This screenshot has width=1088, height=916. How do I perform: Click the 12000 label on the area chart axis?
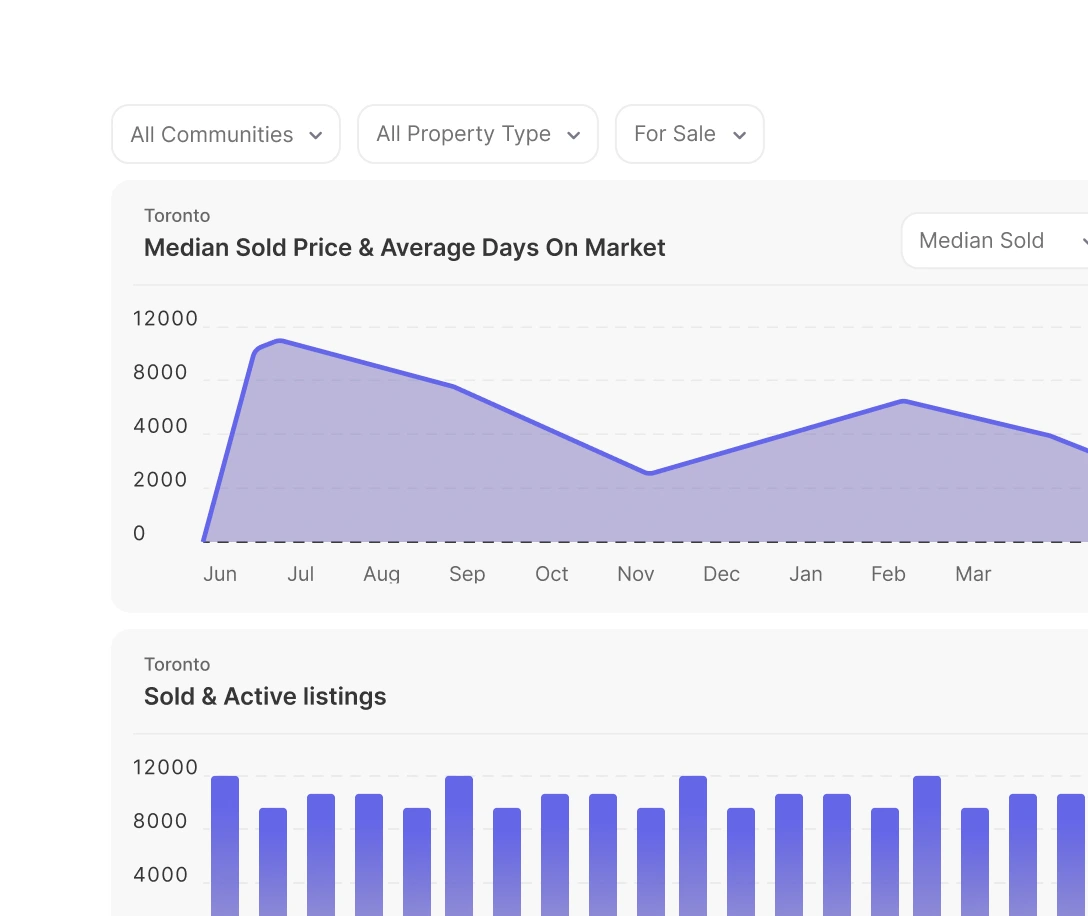[165, 319]
